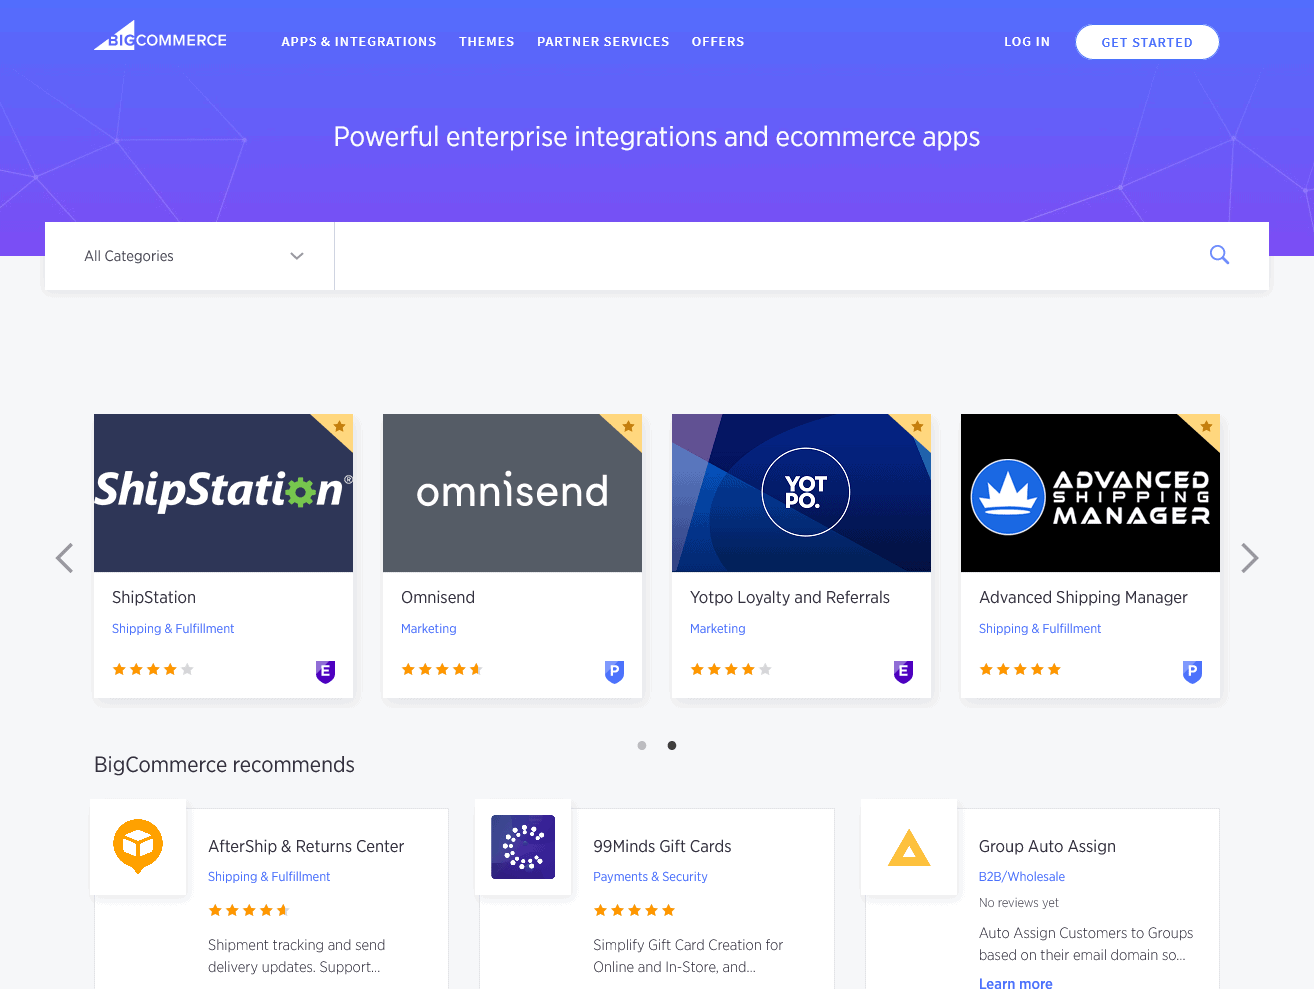The height and width of the screenshot is (989, 1314).
Task: Click 'No reviews yet' text
Action: point(1019,903)
